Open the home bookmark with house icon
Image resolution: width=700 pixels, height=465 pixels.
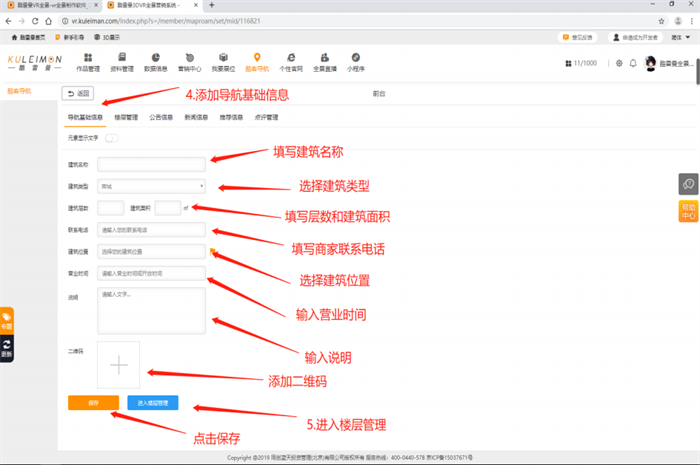click(28, 37)
